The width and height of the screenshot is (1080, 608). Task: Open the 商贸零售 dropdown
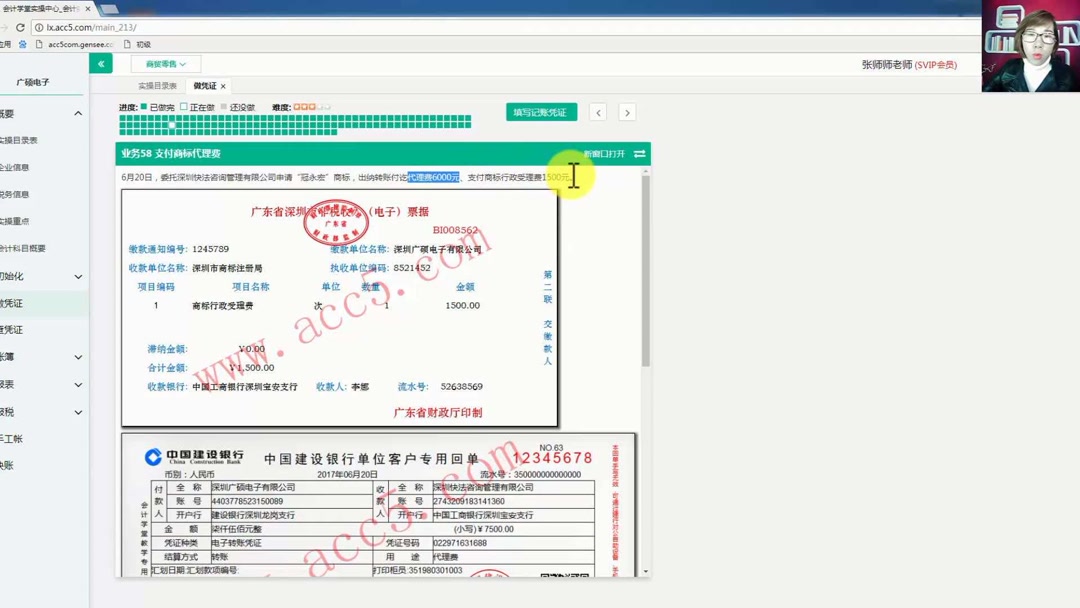163,62
